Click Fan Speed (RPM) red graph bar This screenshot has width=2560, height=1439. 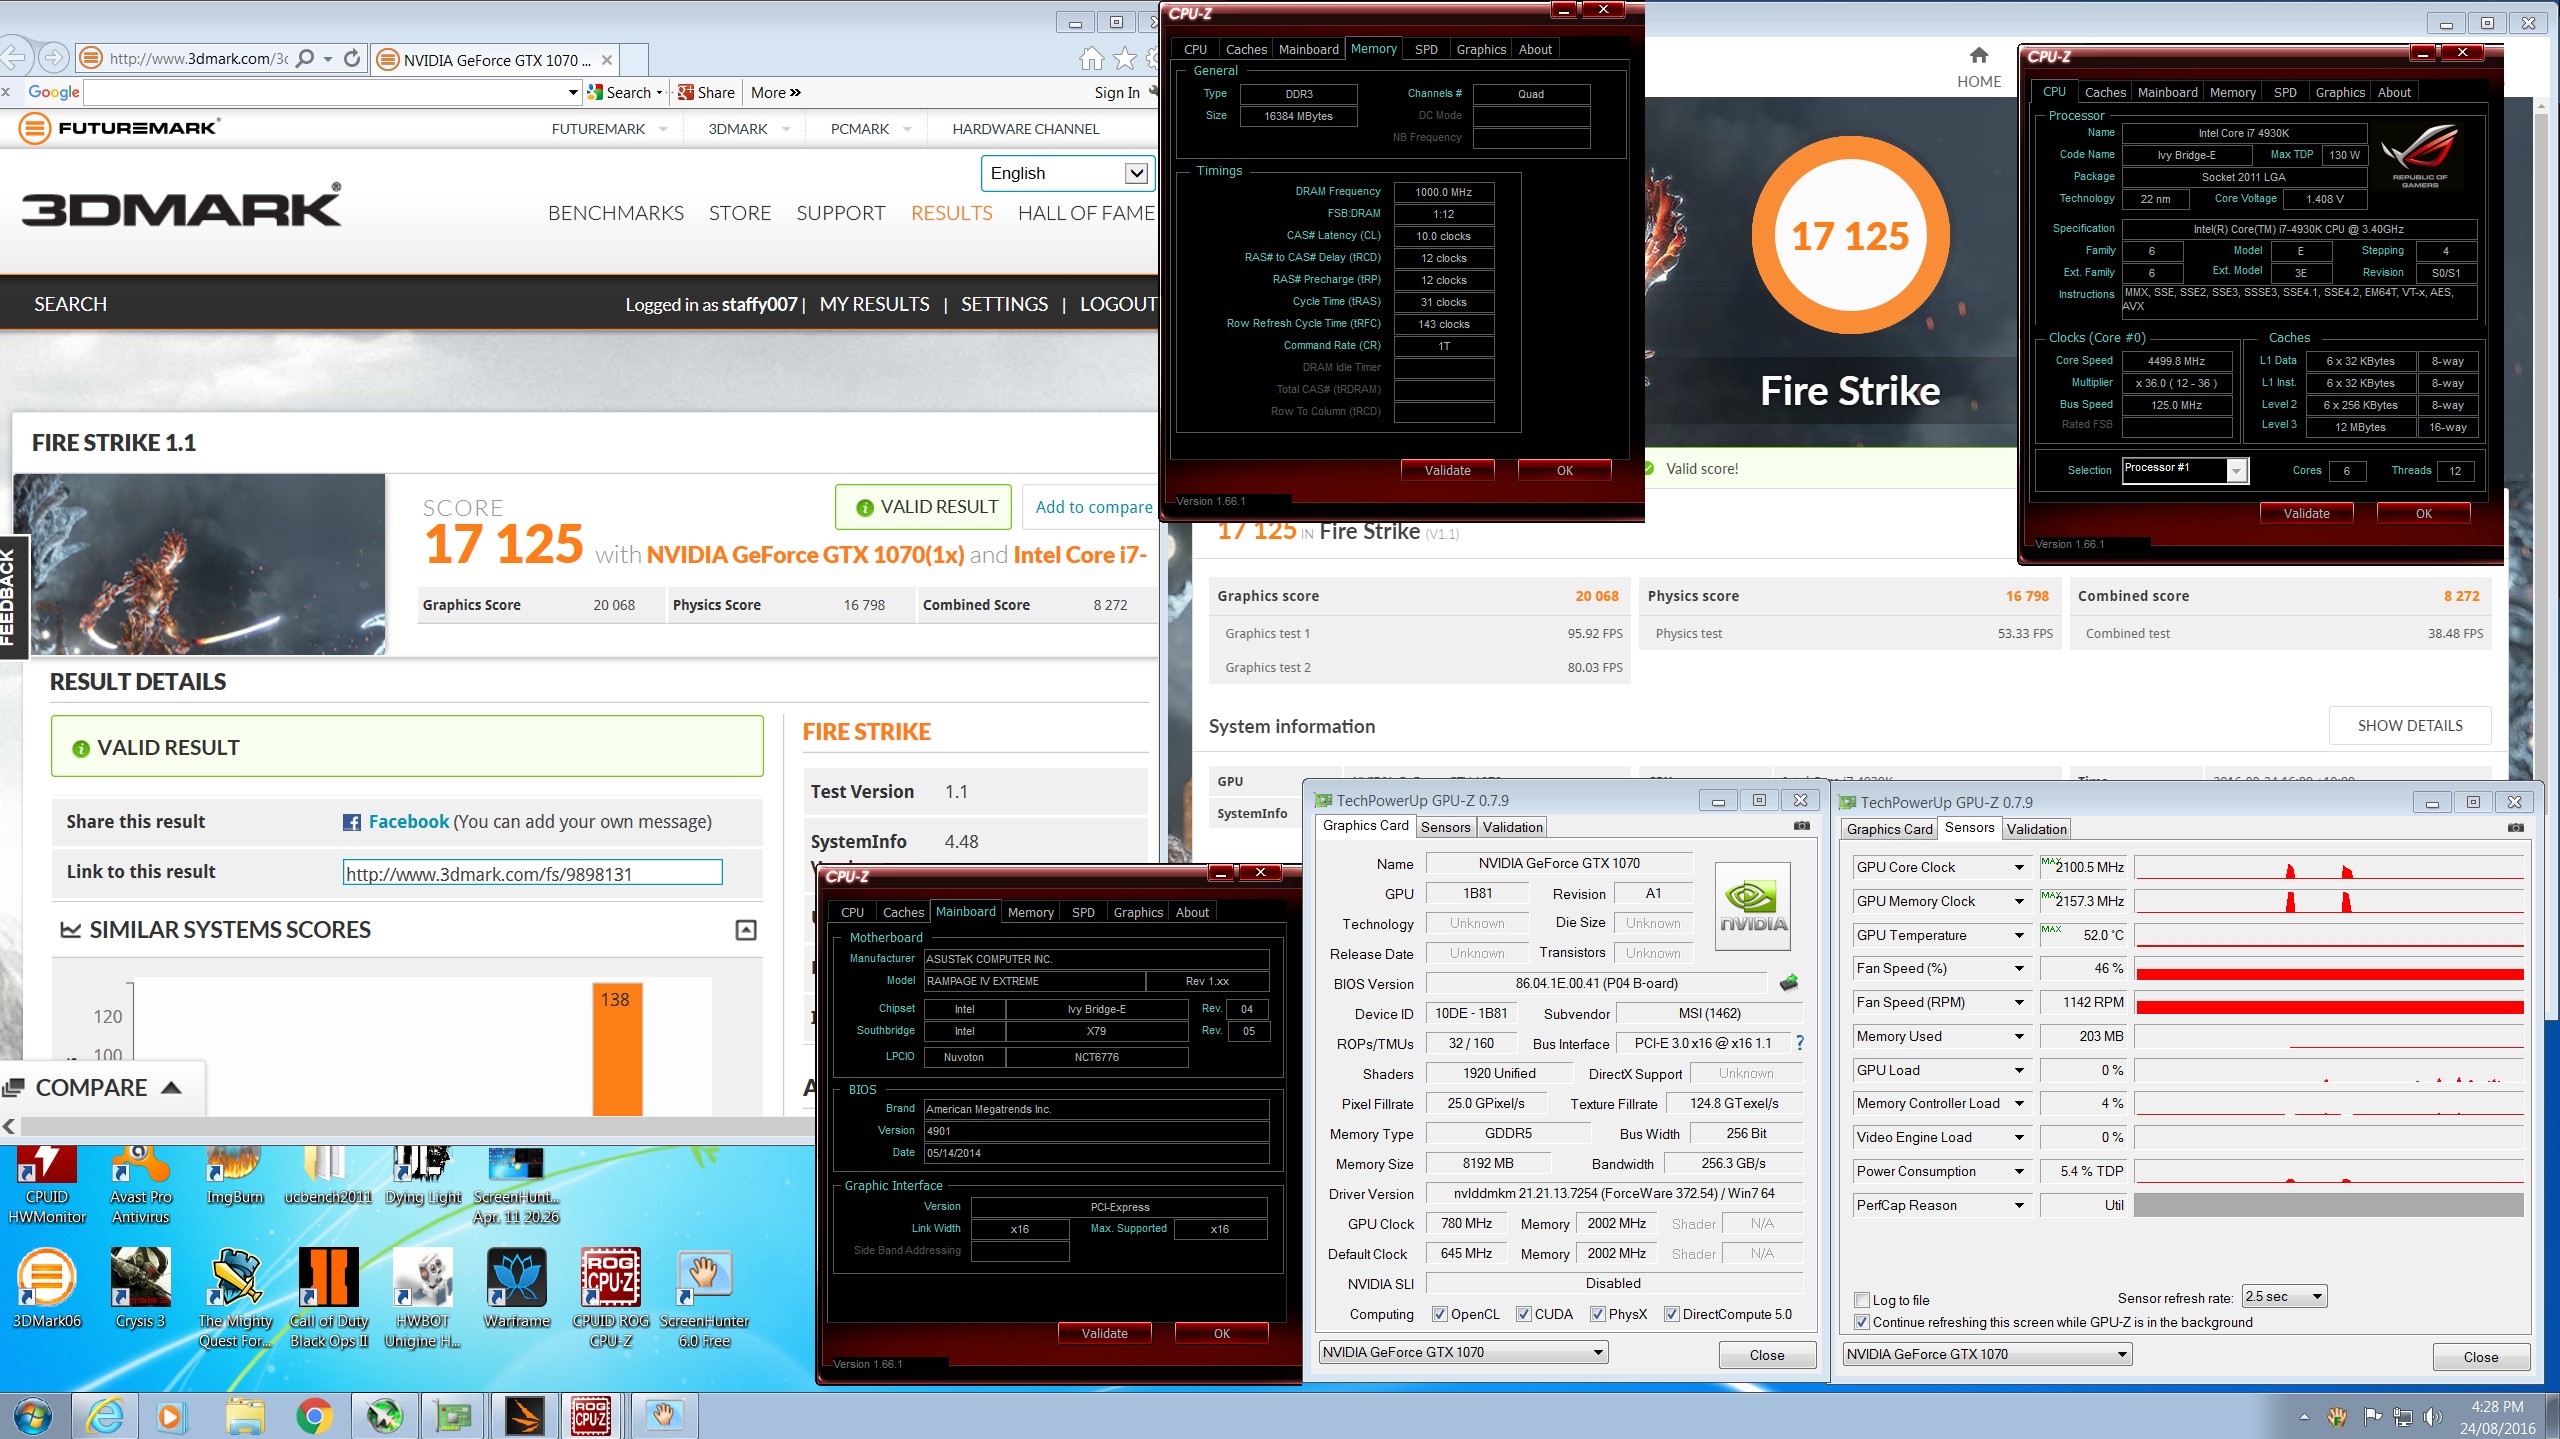[x=2329, y=1007]
